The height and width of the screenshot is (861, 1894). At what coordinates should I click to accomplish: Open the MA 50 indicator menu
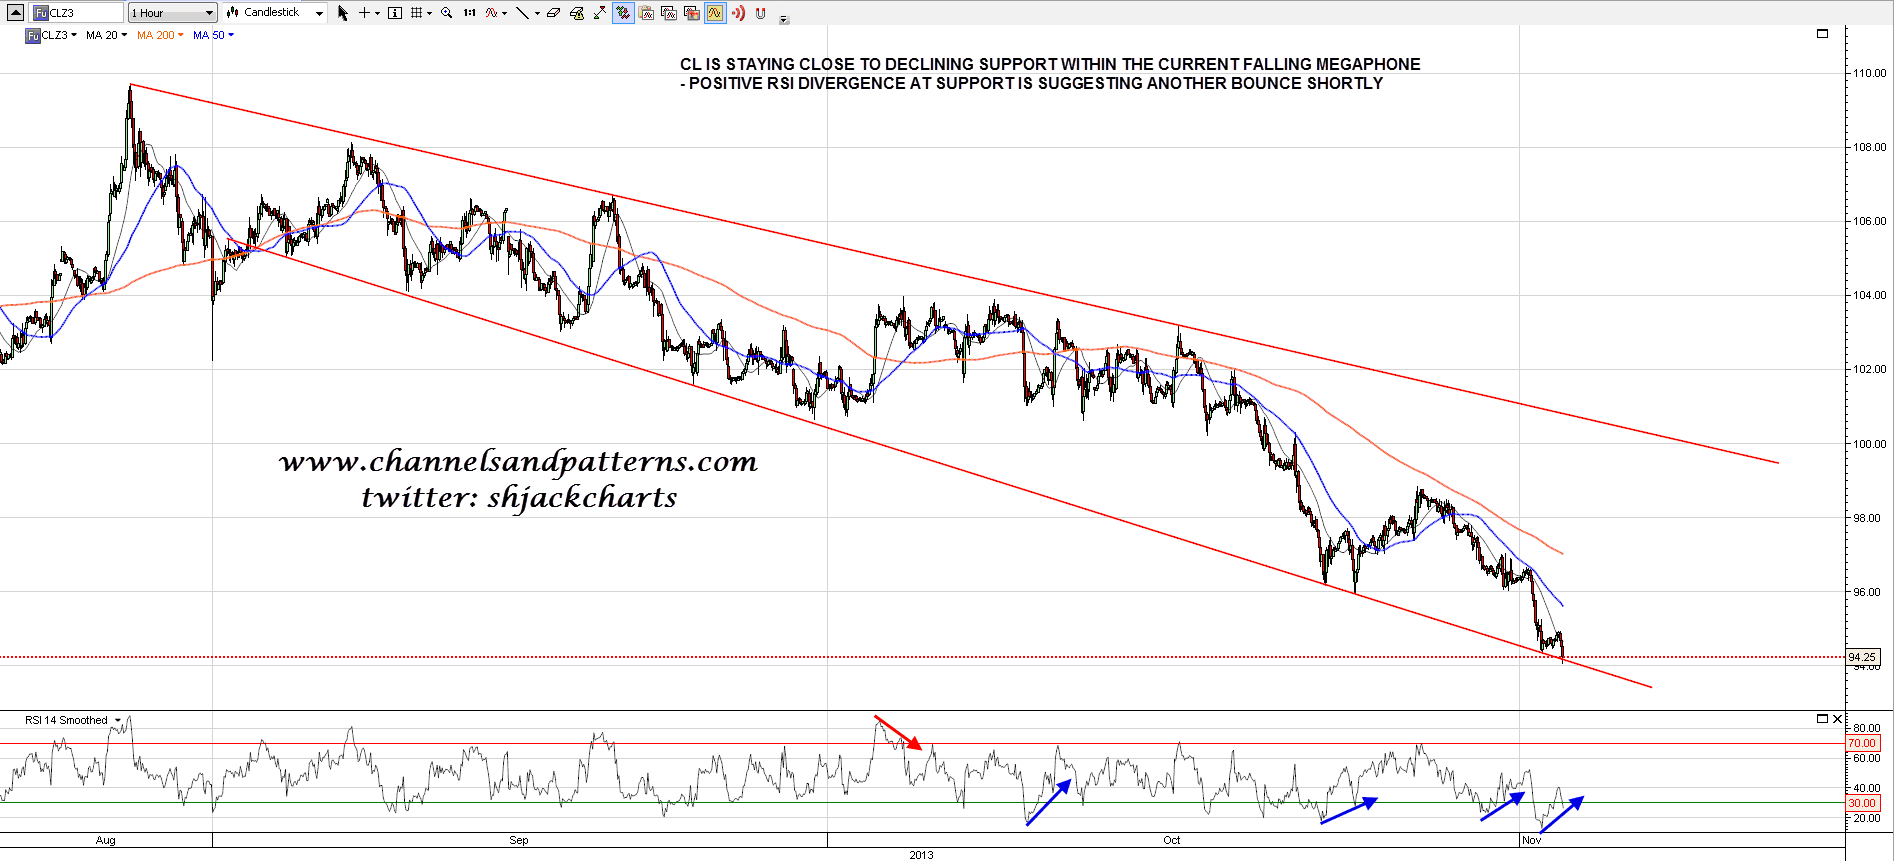coord(213,35)
